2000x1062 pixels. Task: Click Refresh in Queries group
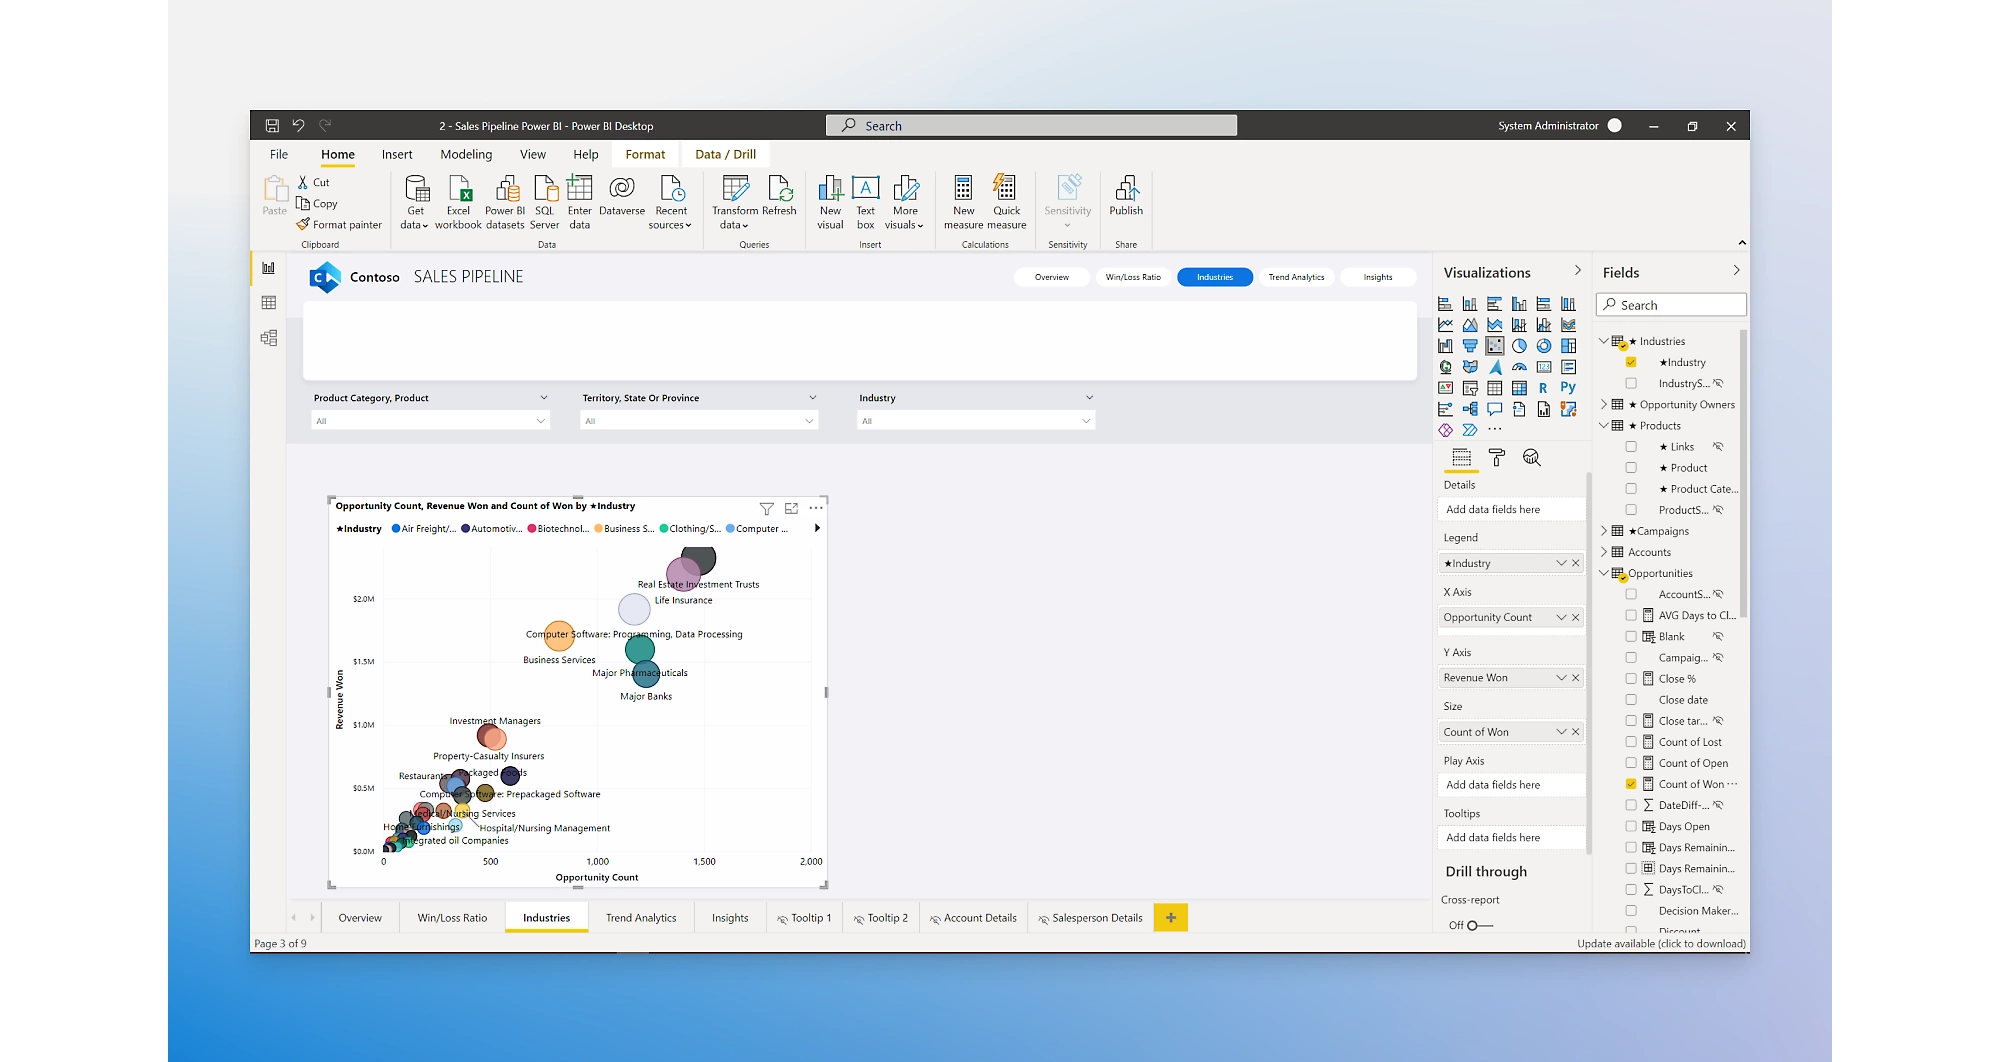779,196
